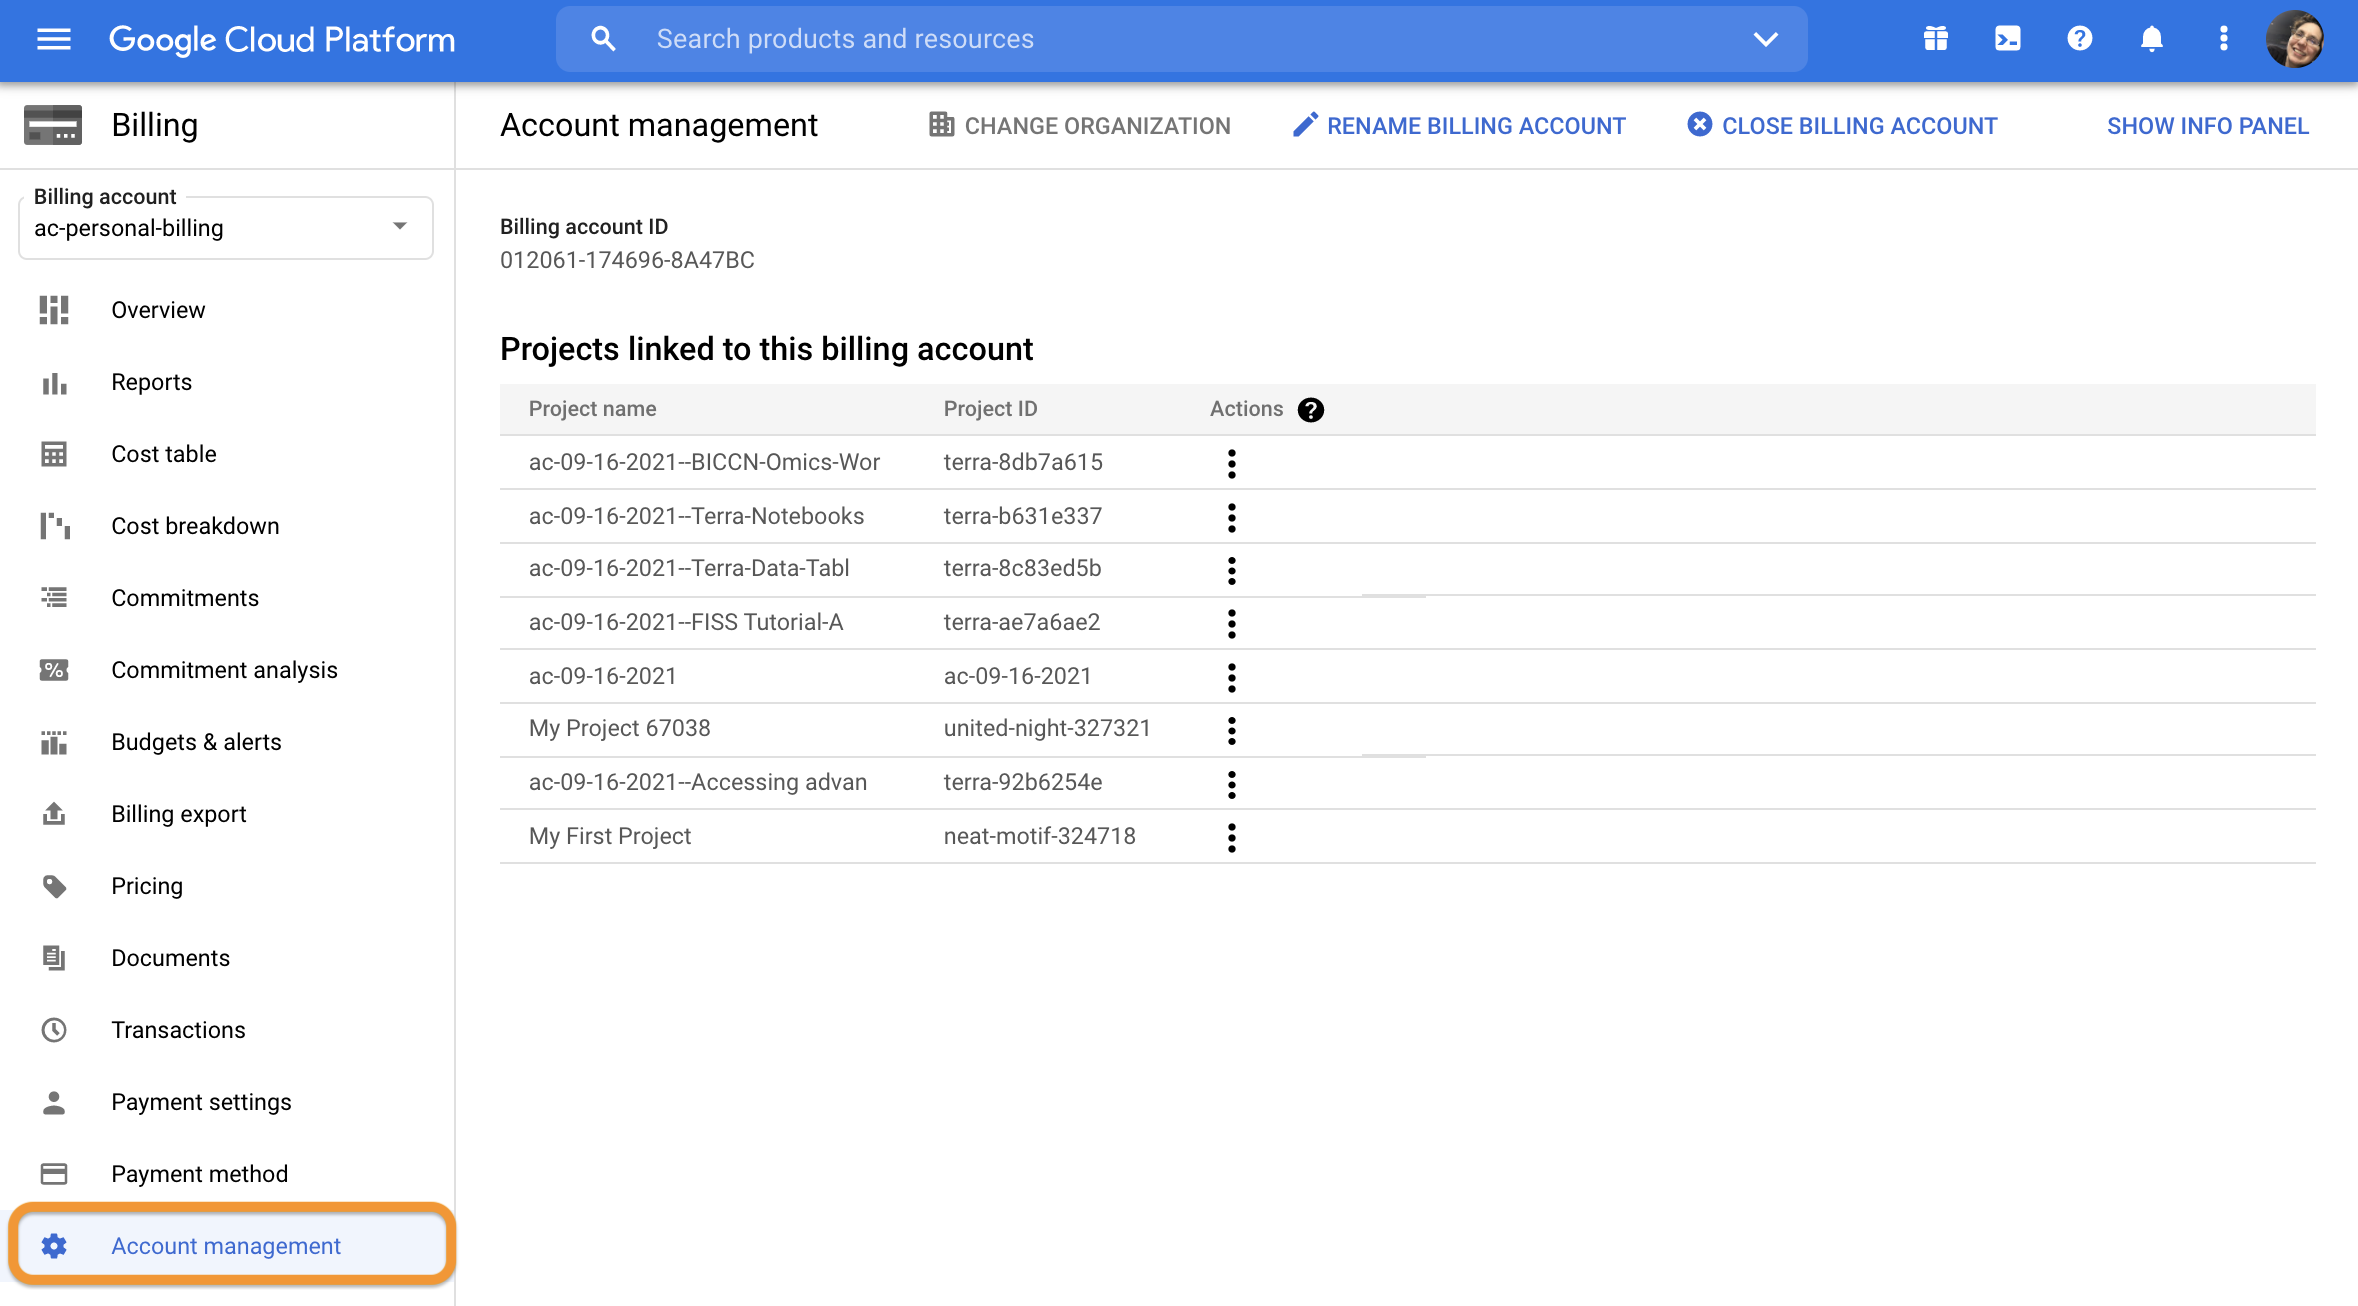
Task: Click Project ID column header
Action: click(x=990, y=409)
